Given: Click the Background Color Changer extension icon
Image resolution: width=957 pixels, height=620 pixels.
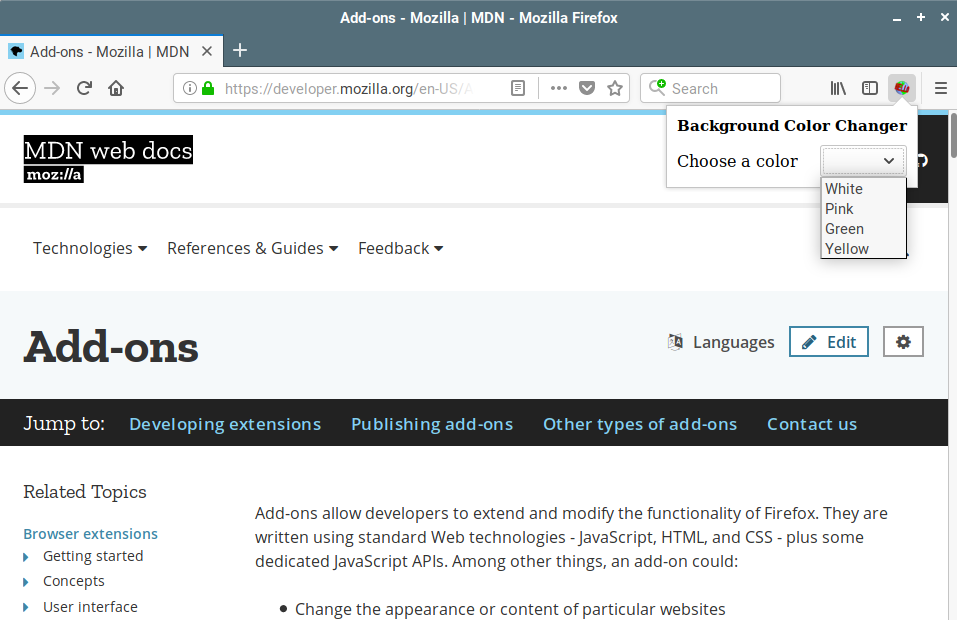Looking at the screenshot, I should [x=901, y=88].
